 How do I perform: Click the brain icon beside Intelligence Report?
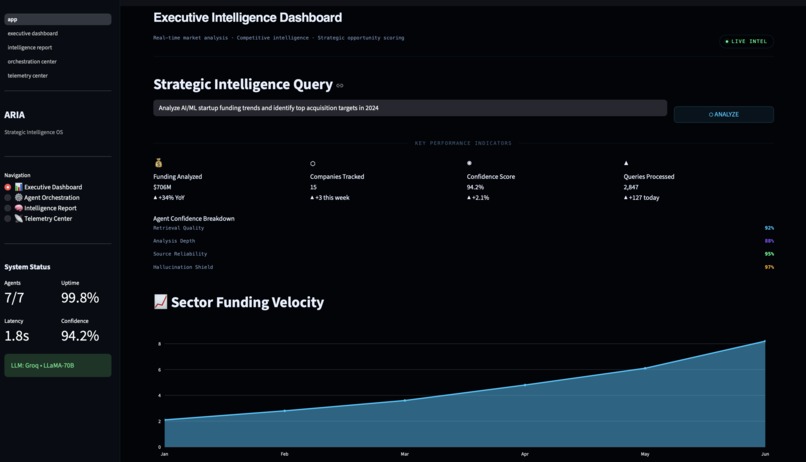point(19,208)
